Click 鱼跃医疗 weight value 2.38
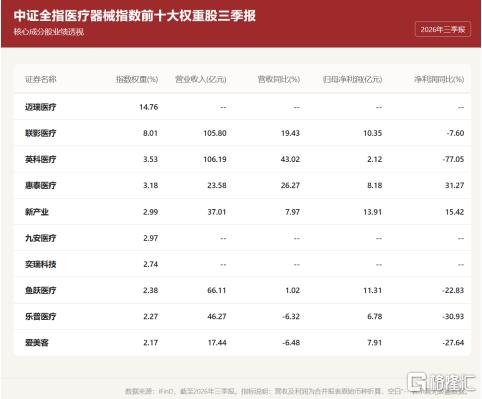 pyautogui.click(x=150, y=290)
